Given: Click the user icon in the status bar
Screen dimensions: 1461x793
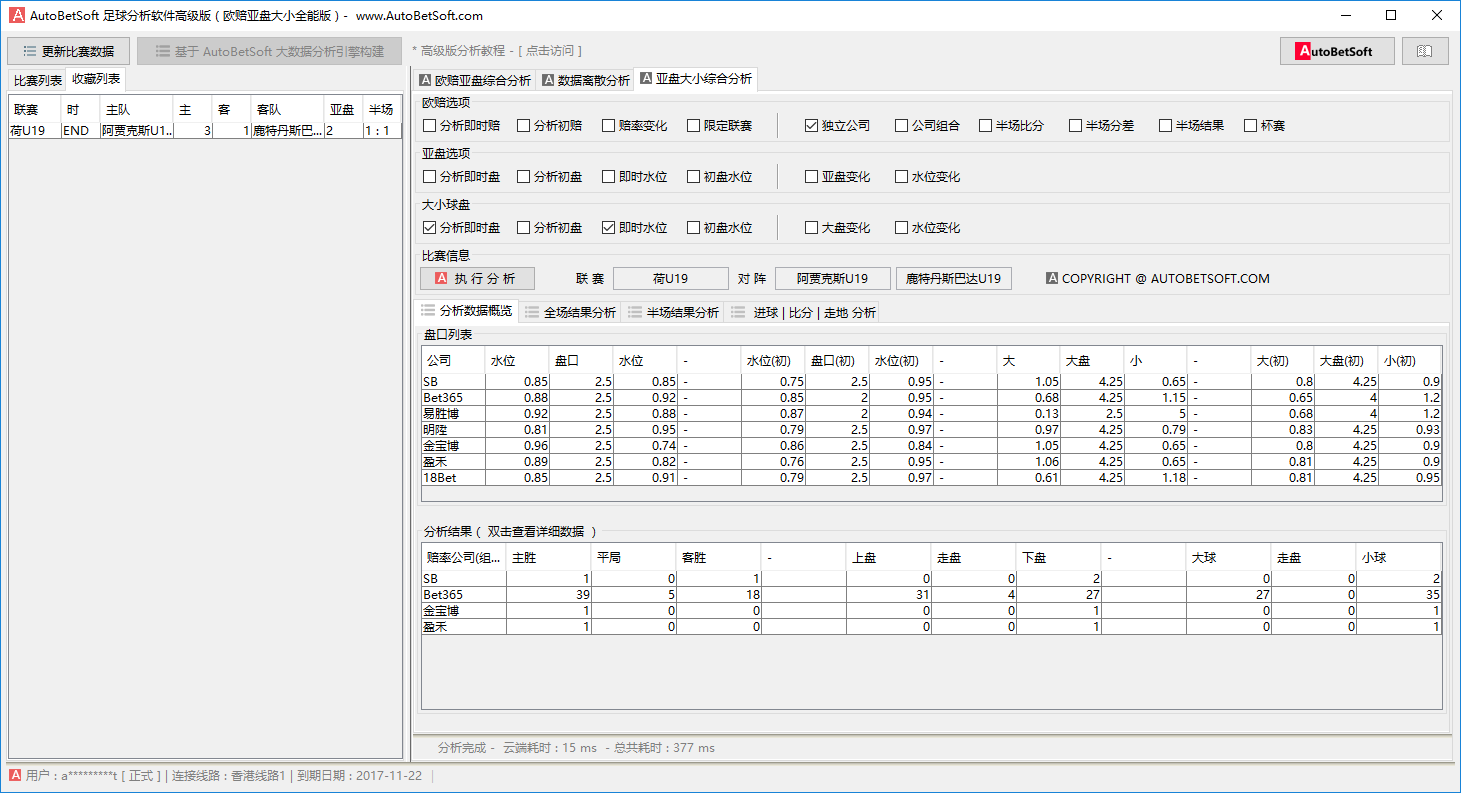Looking at the screenshot, I should point(15,775).
